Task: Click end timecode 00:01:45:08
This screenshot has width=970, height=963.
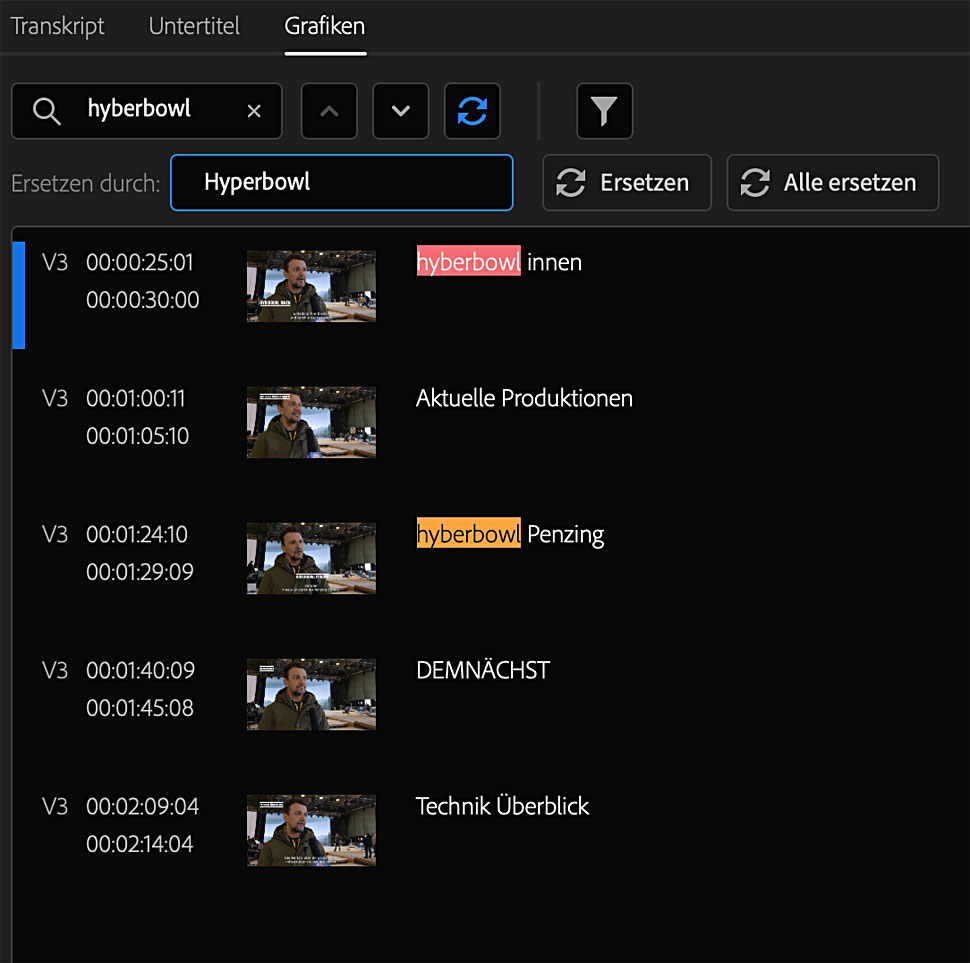Action: click(140, 708)
